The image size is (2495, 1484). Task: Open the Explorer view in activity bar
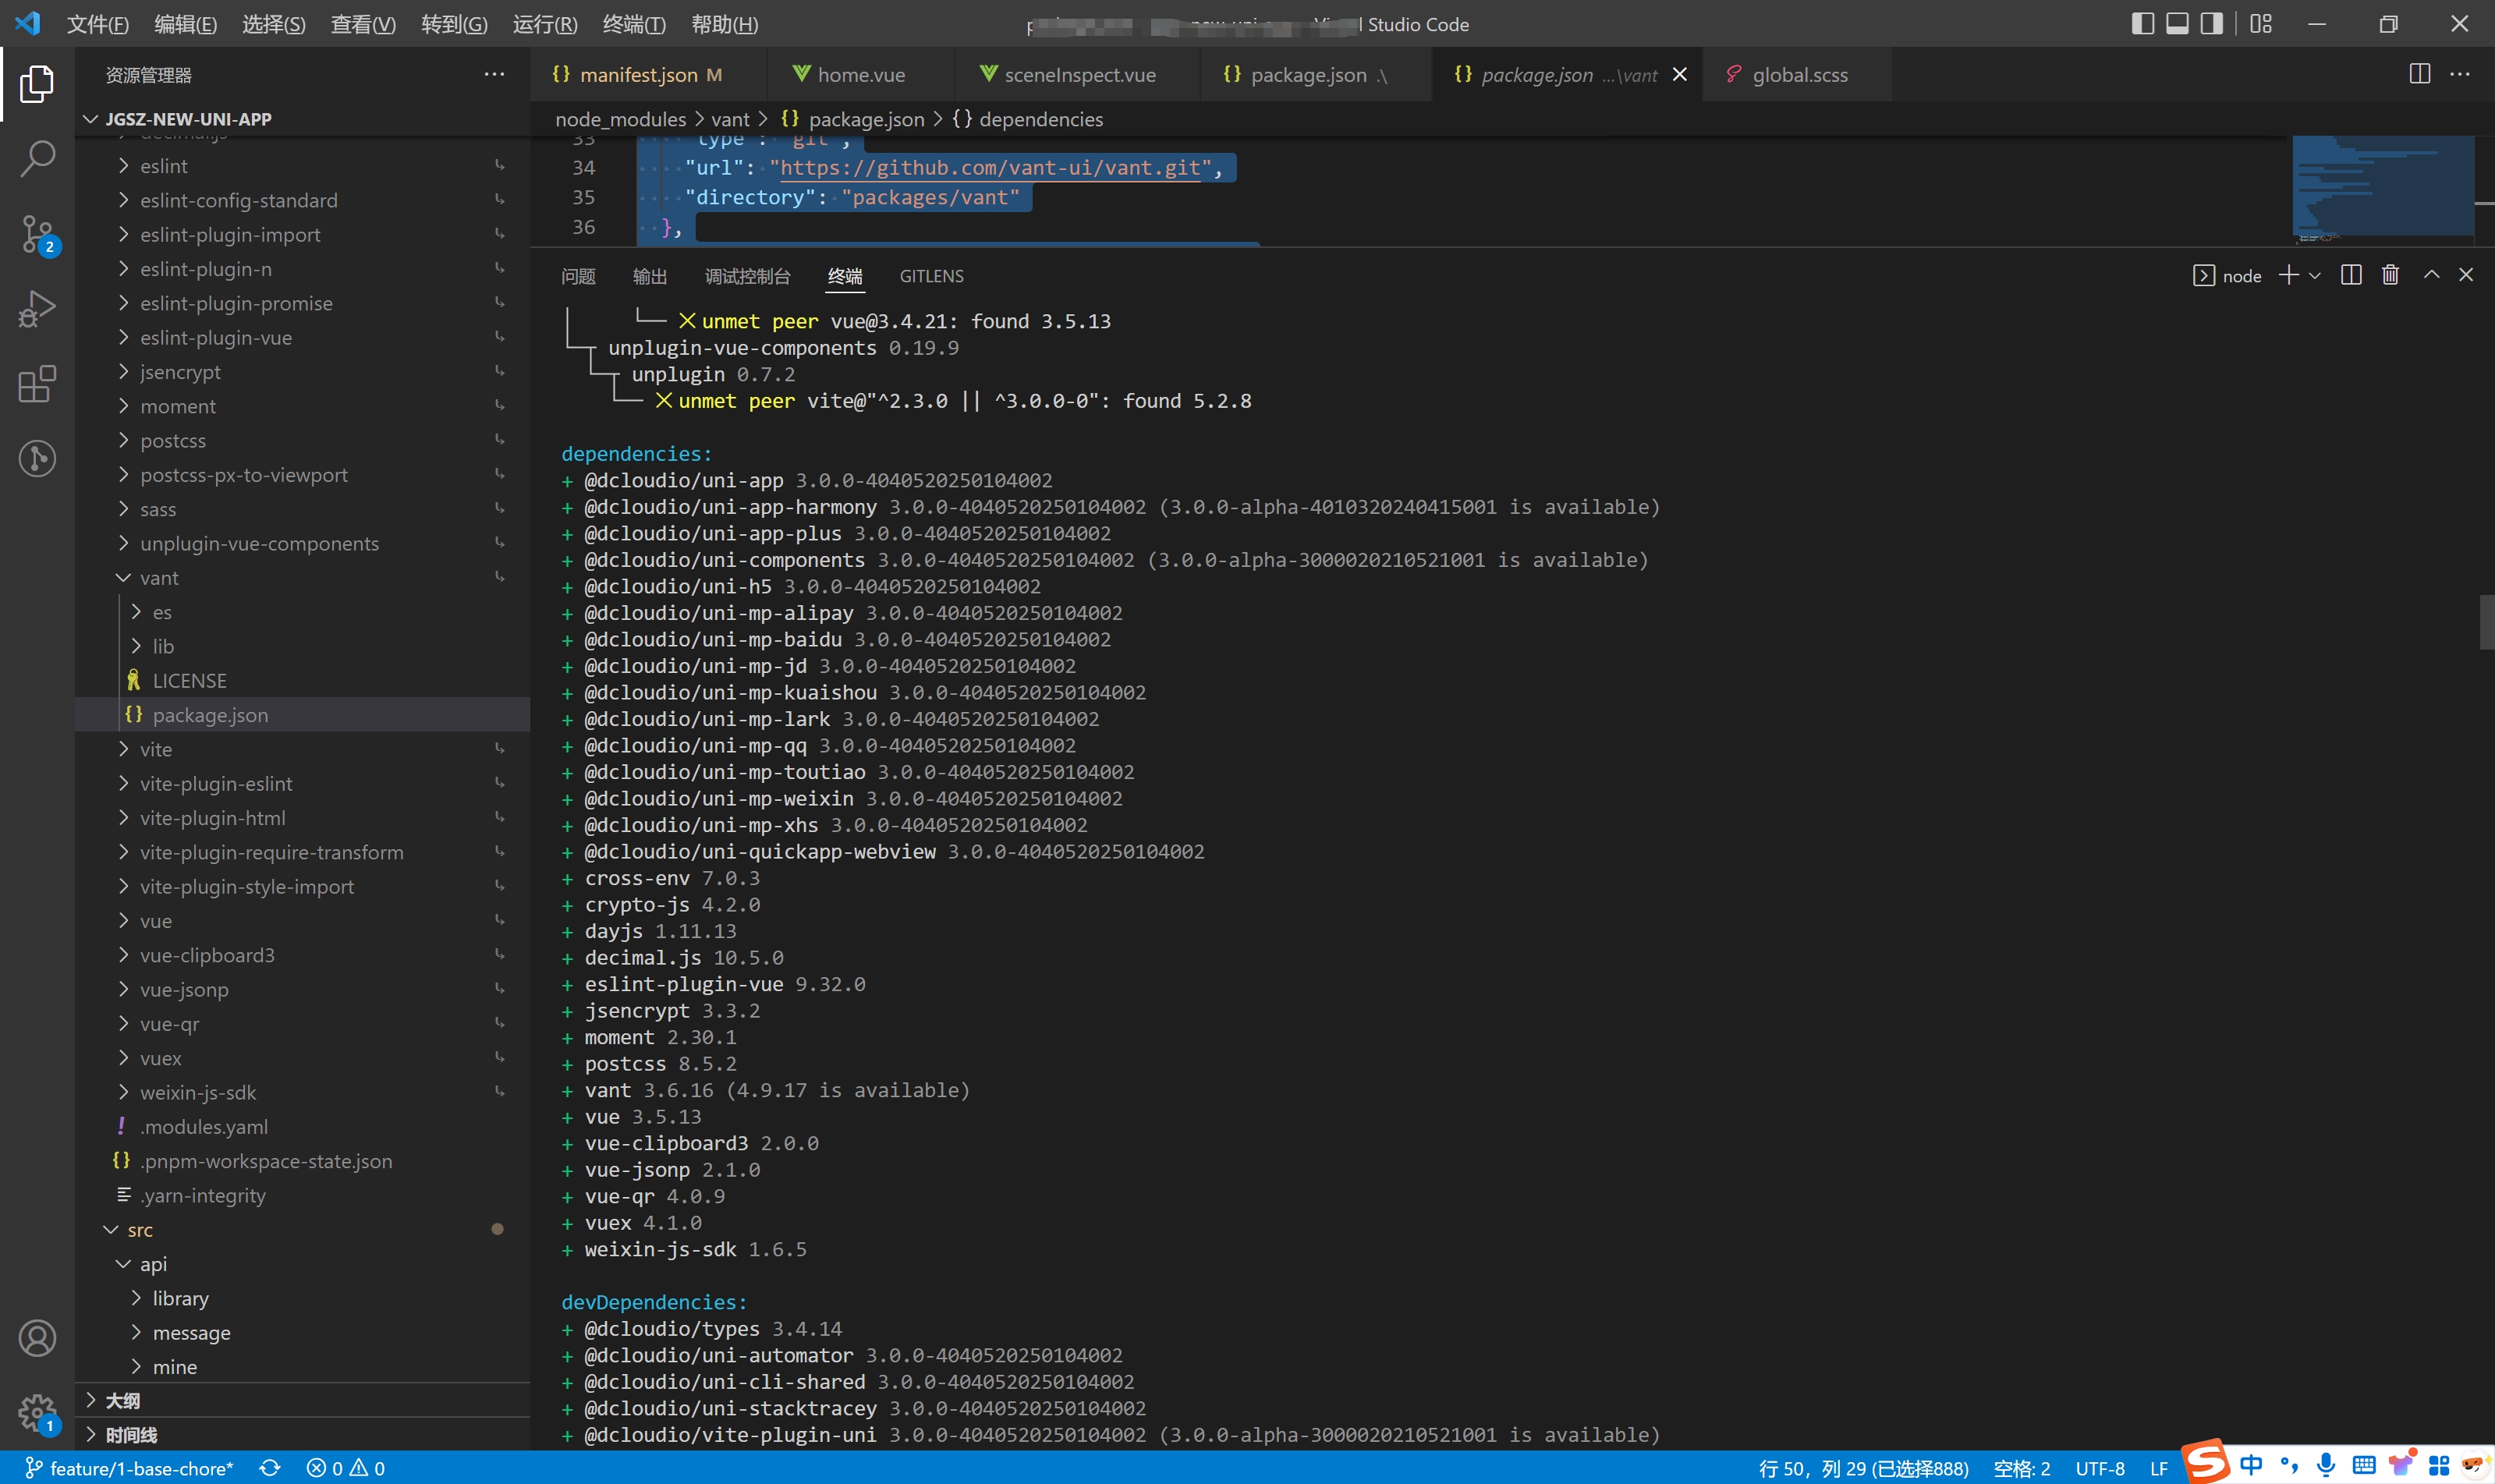(x=37, y=84)
